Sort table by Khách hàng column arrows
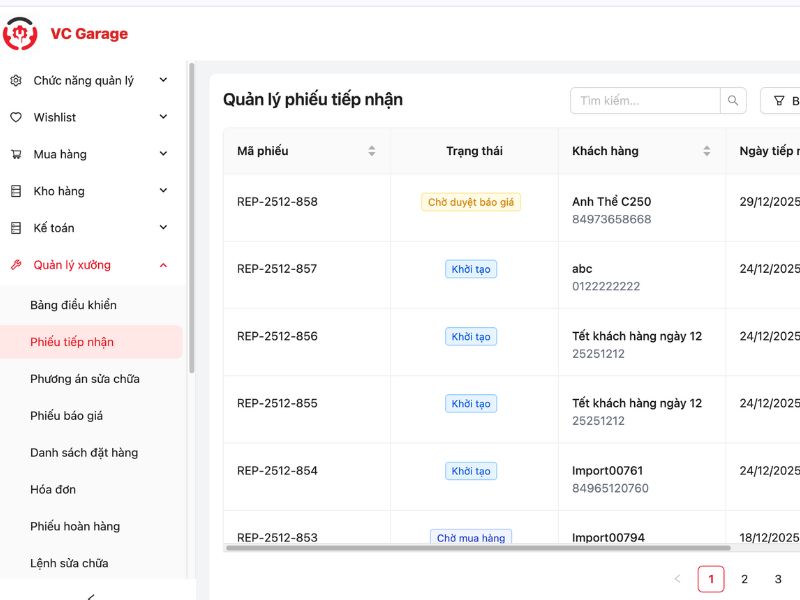Viewport: 800px width, 600px height. (x=707, y=151)
